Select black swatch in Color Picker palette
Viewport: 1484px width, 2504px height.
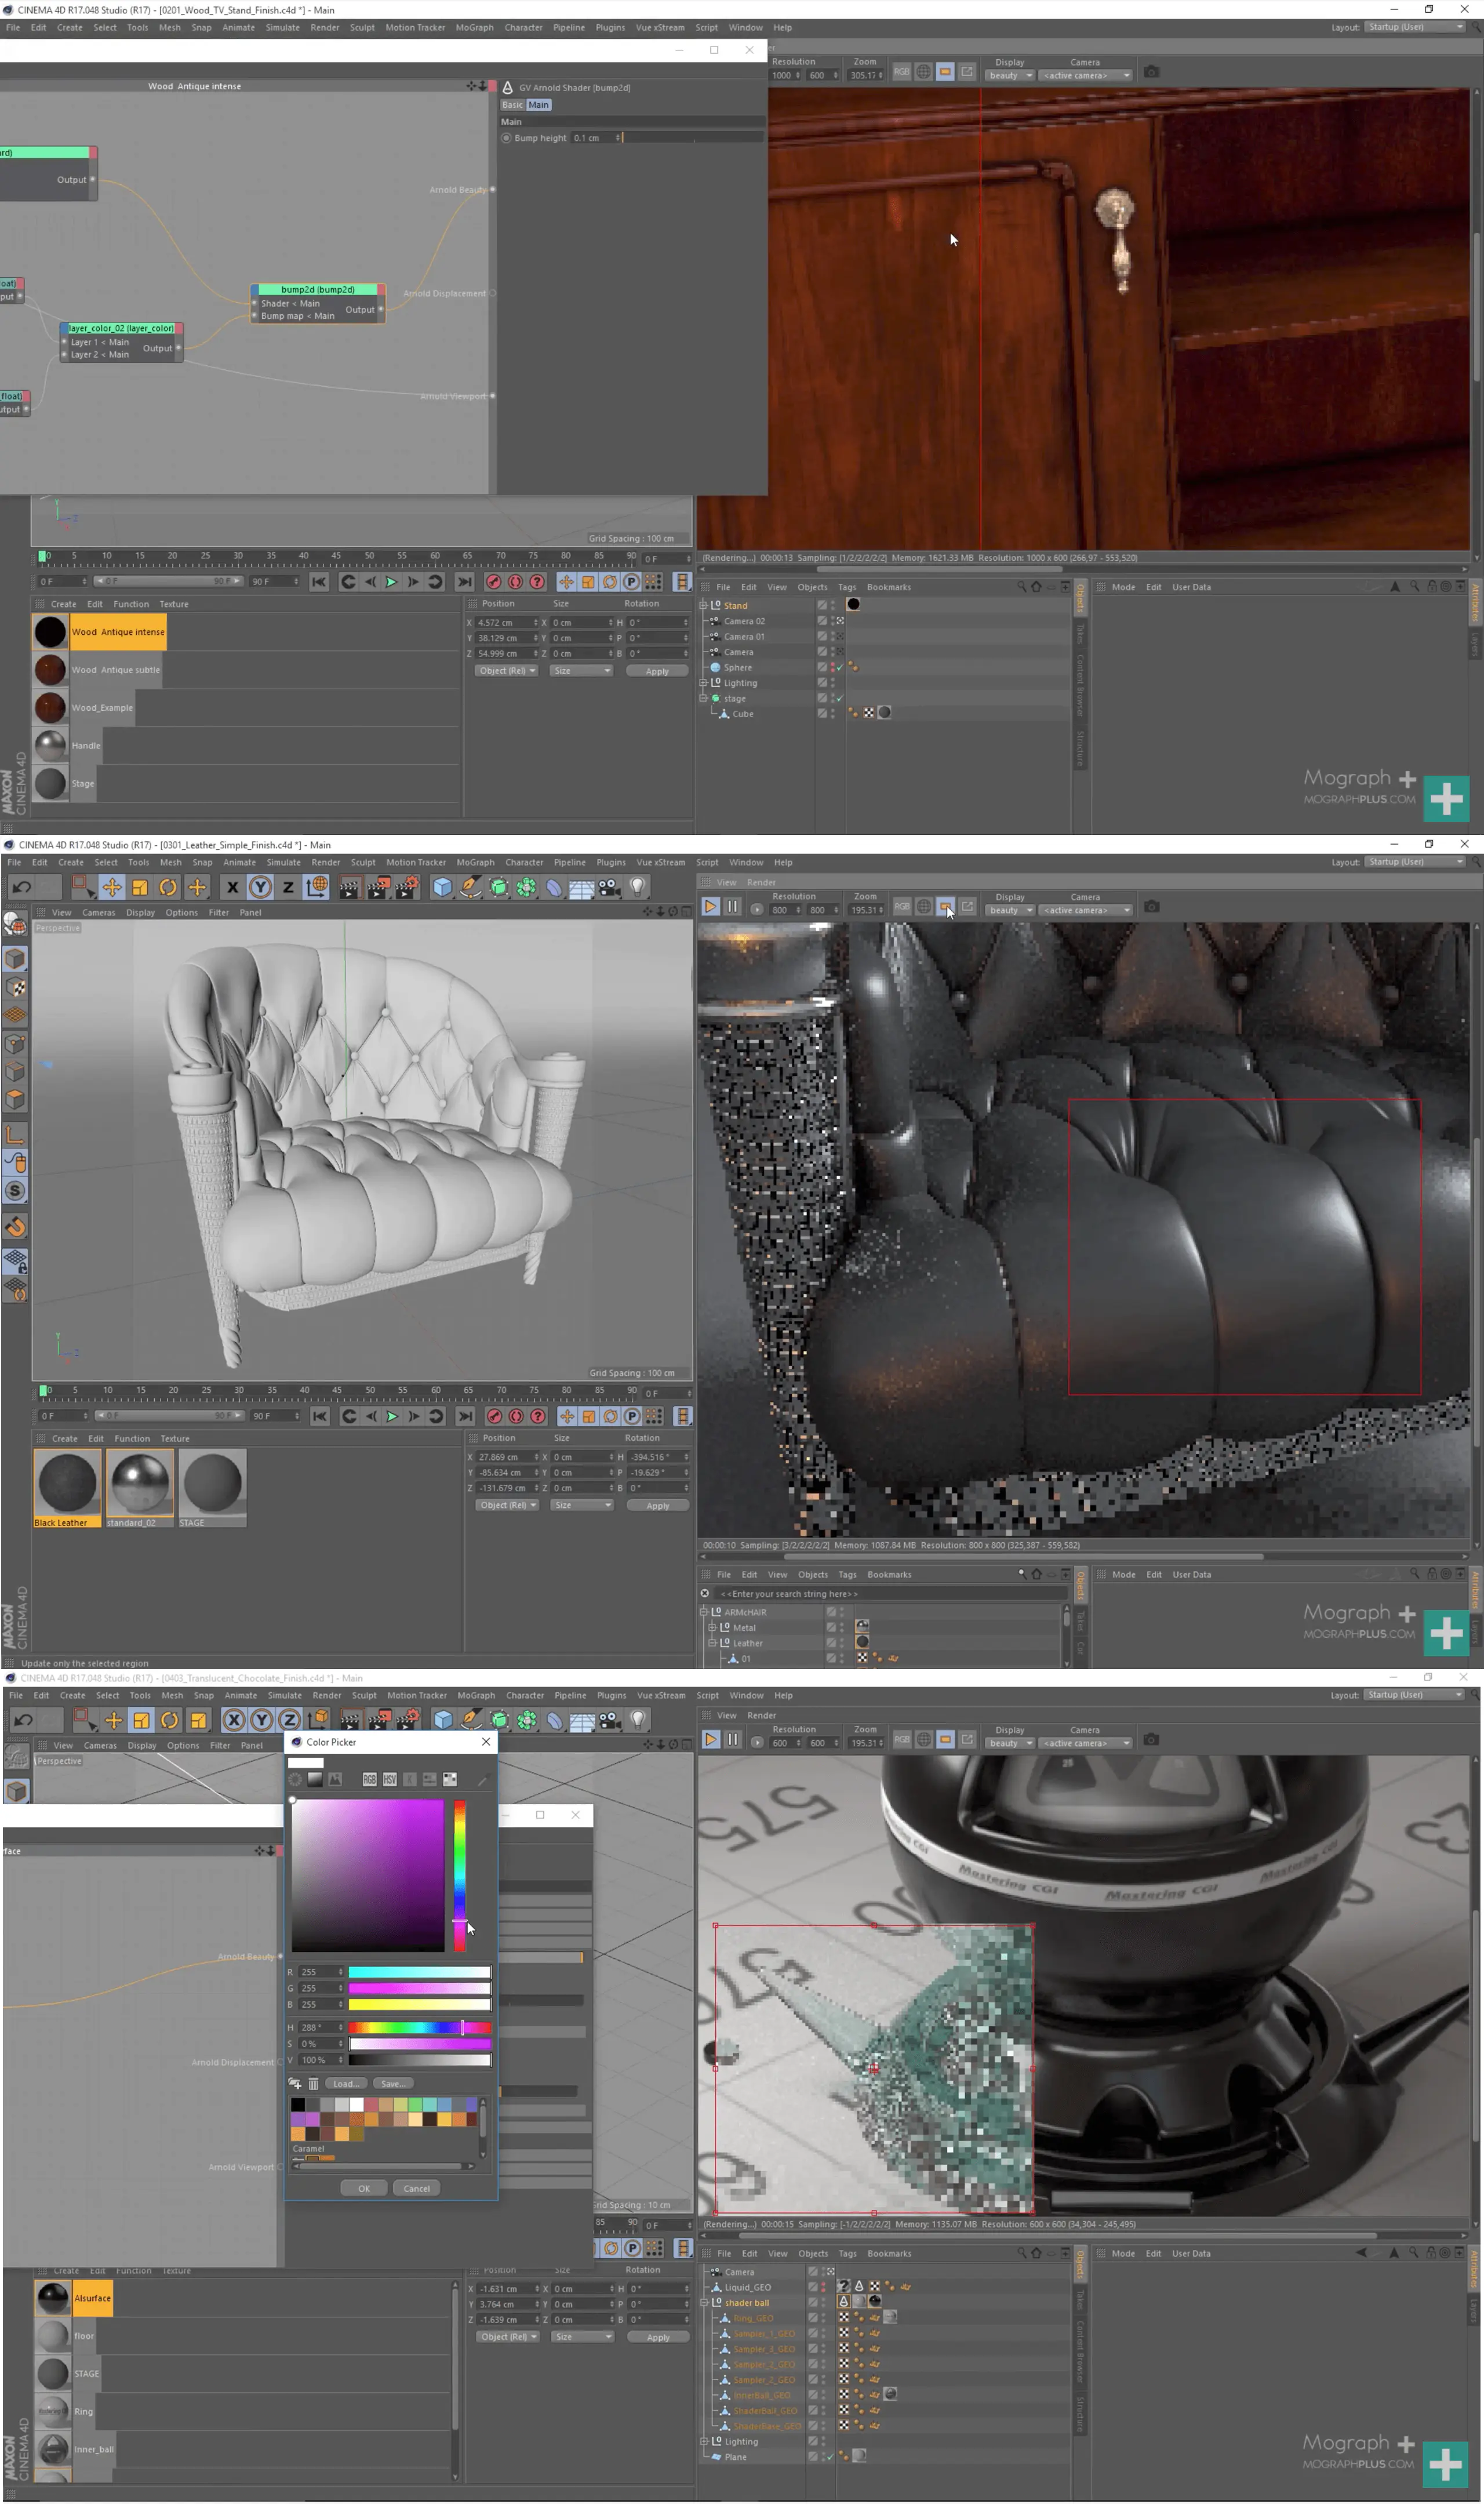coord(298,2105)
